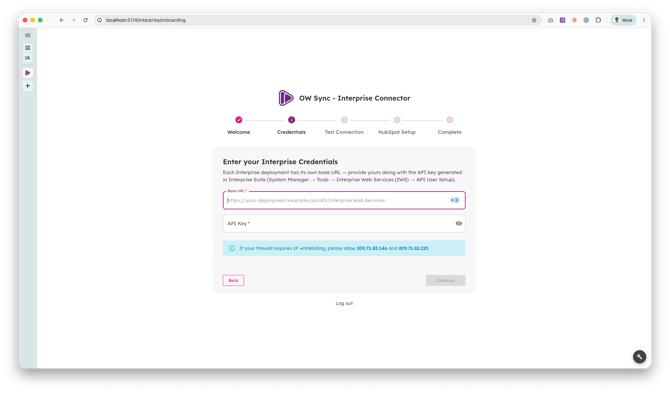Click the address bar URL

point(146,20)
